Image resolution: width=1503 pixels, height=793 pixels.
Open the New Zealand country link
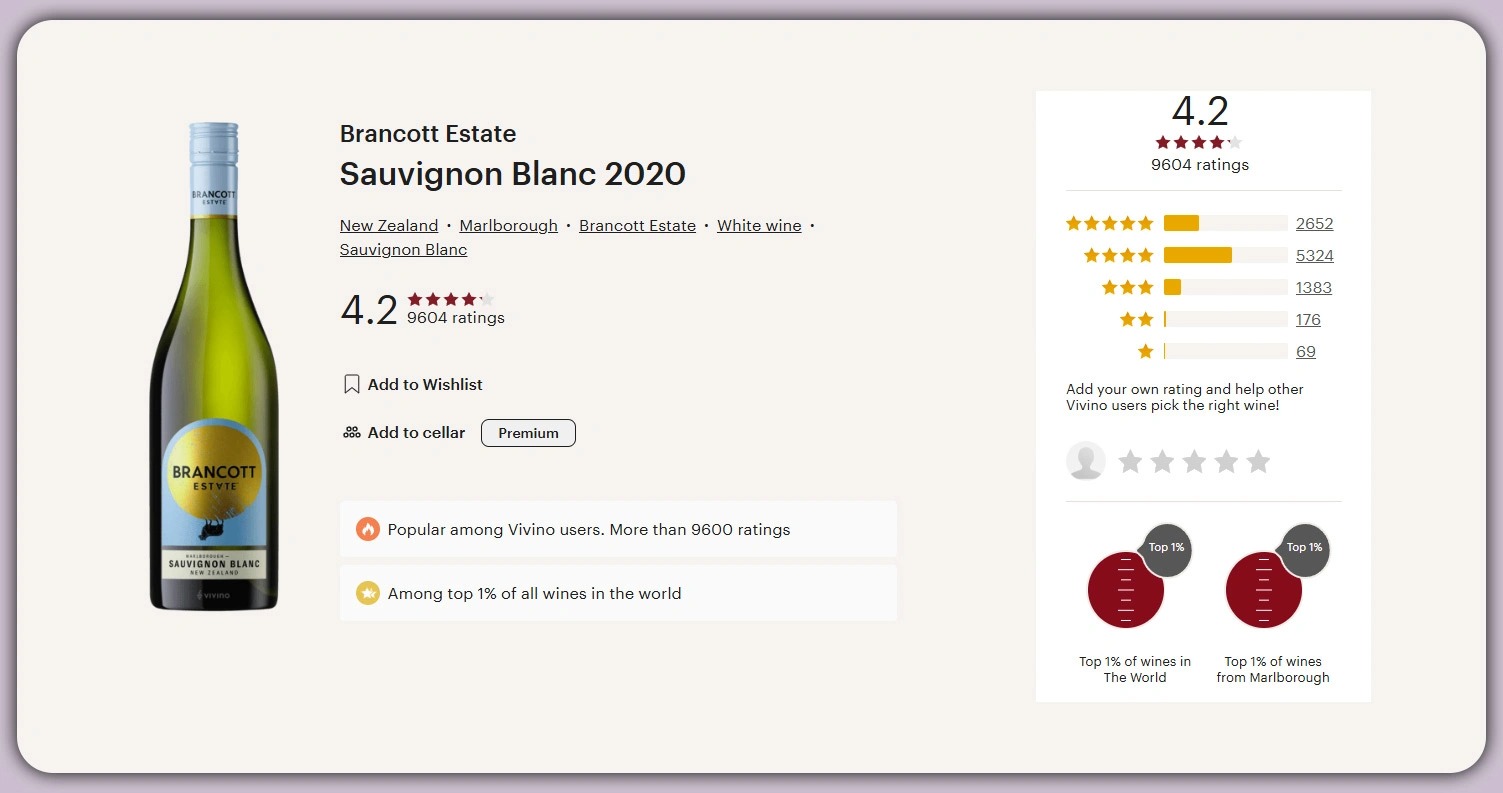click(x=389, y=226)
